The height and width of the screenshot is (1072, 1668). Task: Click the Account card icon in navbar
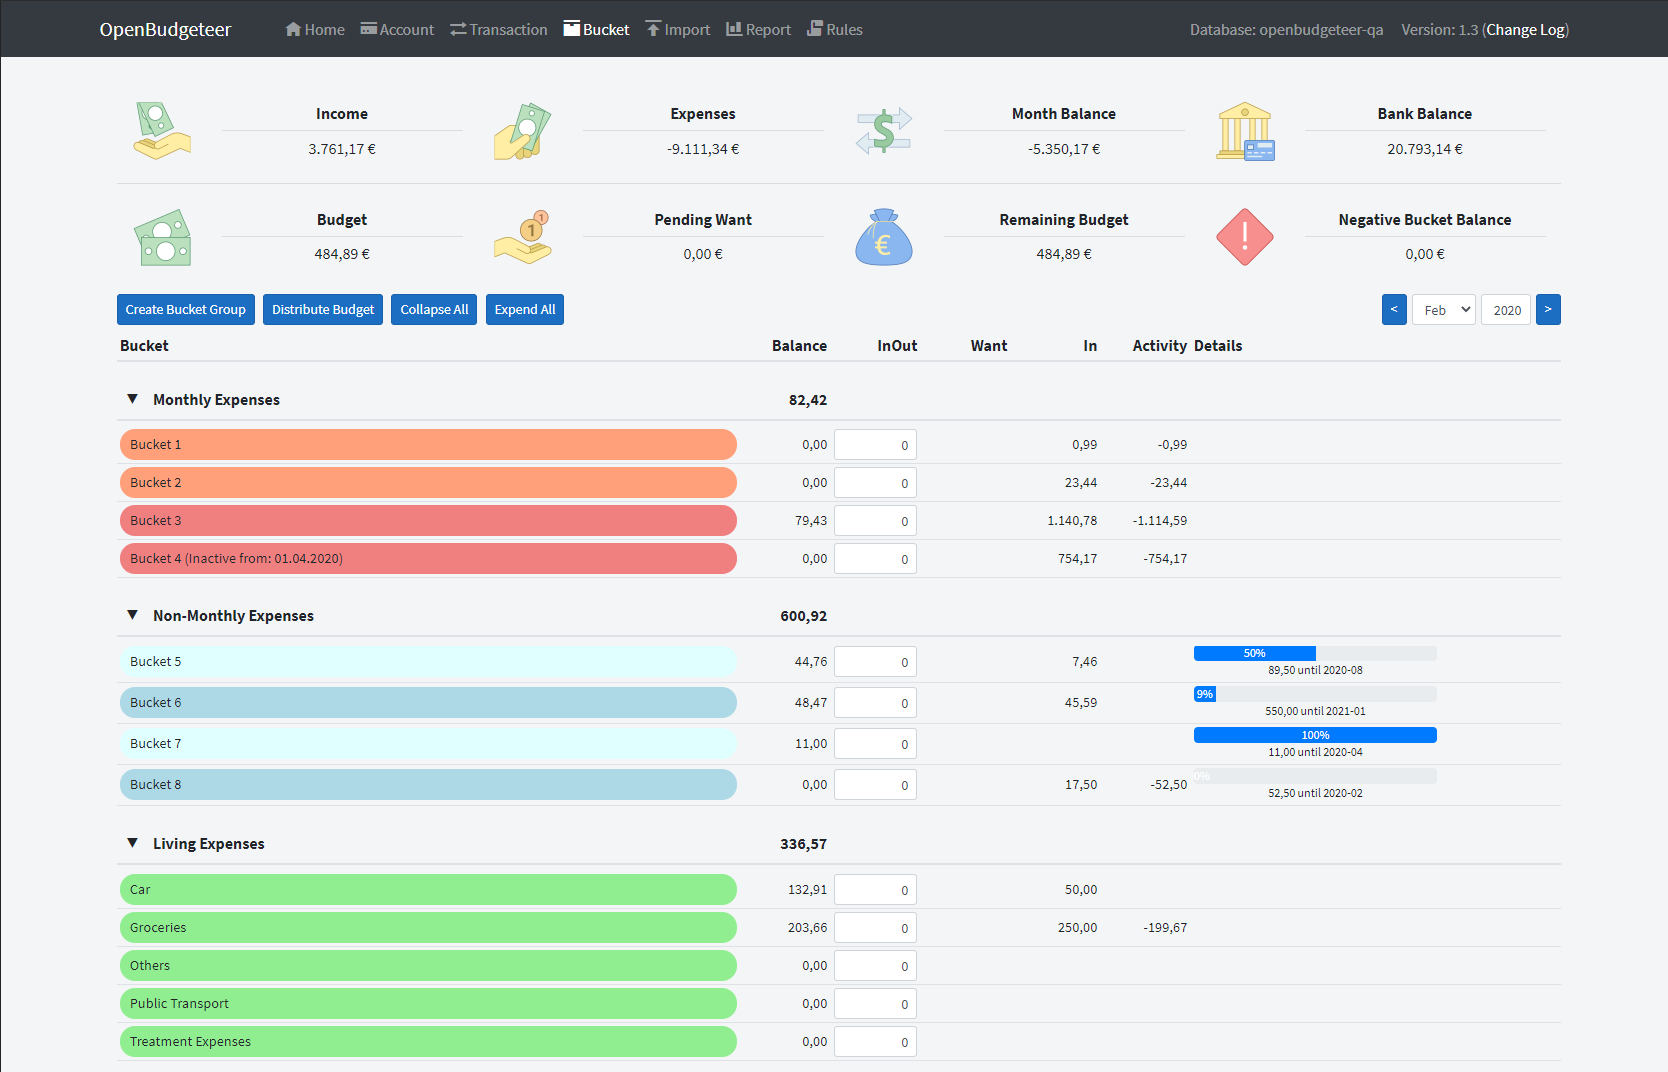coord(368,29)
